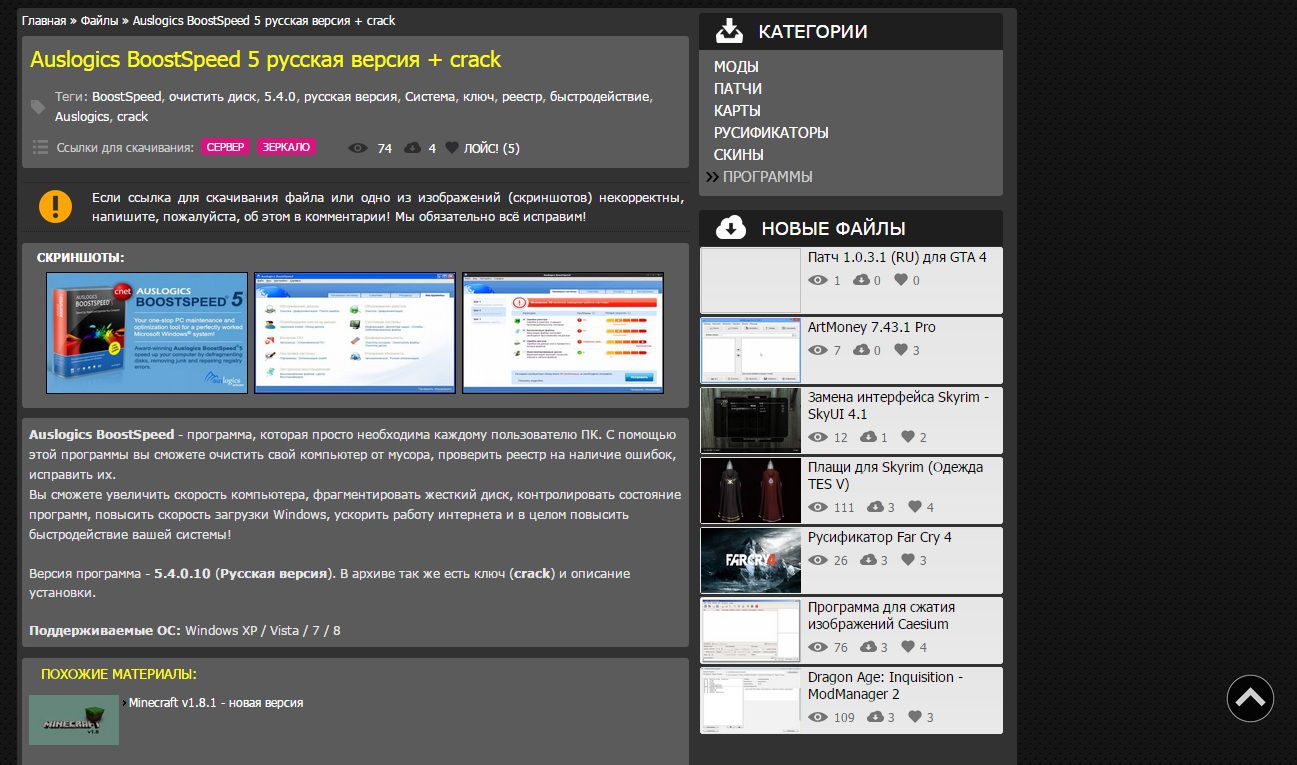Image resolution: width=1297 pixels, height=765 pixels.
Task: Click the ключ tag link
Action: (480, 97)
